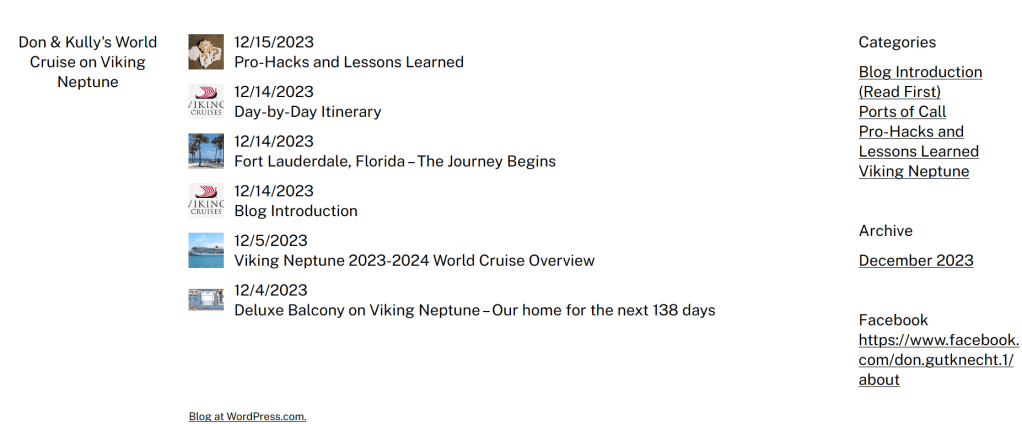Open the Day-by-Day Itinerary post title

click(307, 112)
